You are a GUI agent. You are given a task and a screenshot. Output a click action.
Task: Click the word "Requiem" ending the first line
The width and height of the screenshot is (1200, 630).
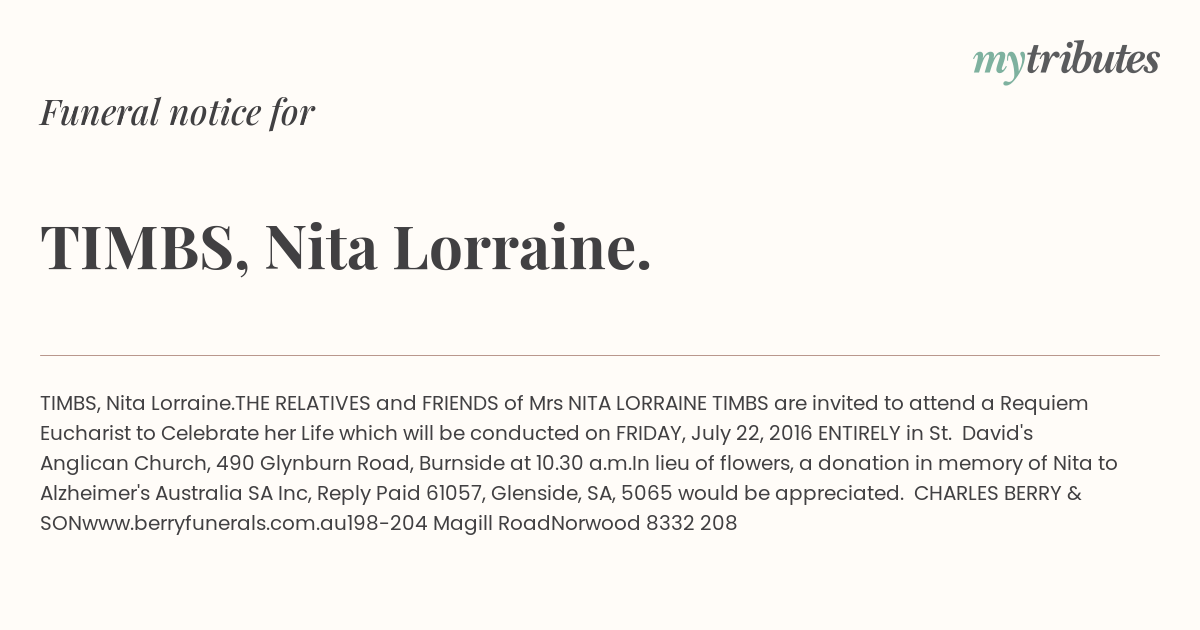pyautogui.click(x=1043, y=403)
